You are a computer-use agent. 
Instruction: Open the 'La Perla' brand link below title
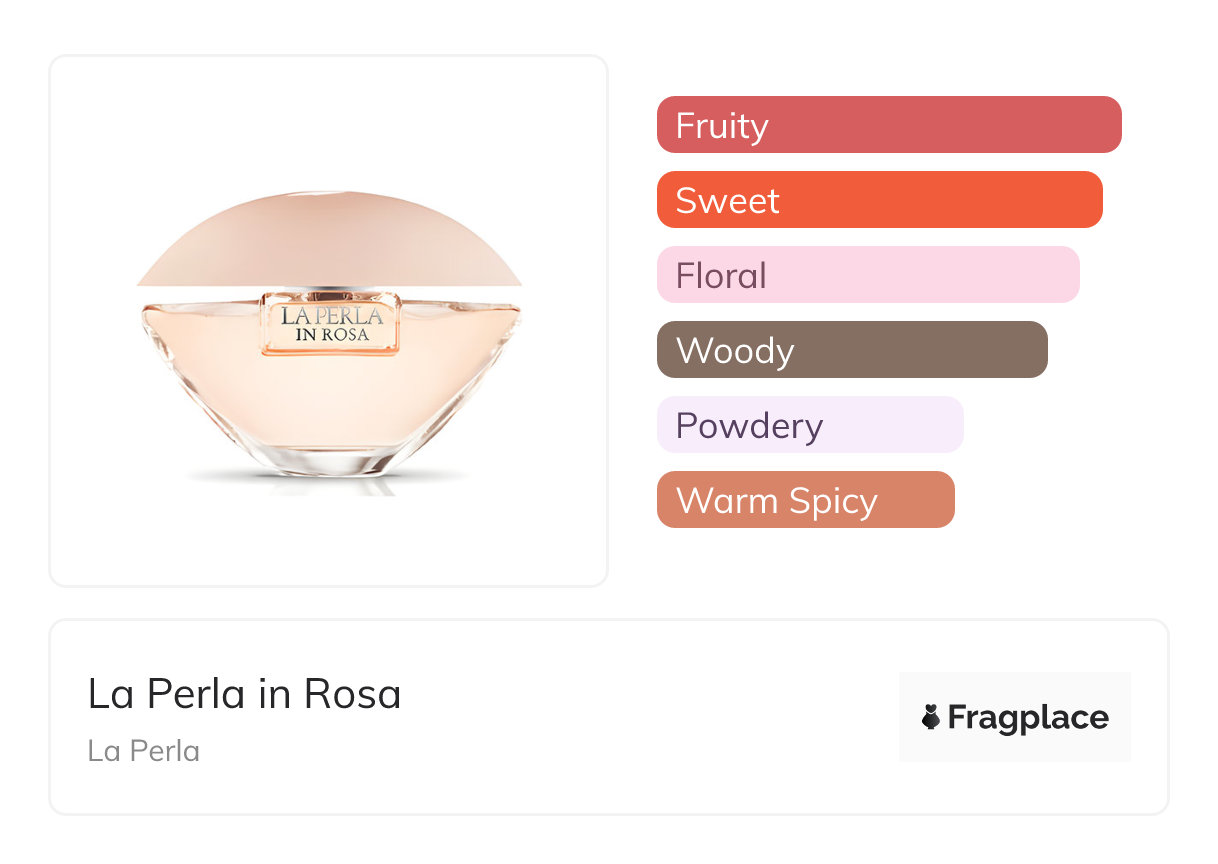(x=144, y=750)
